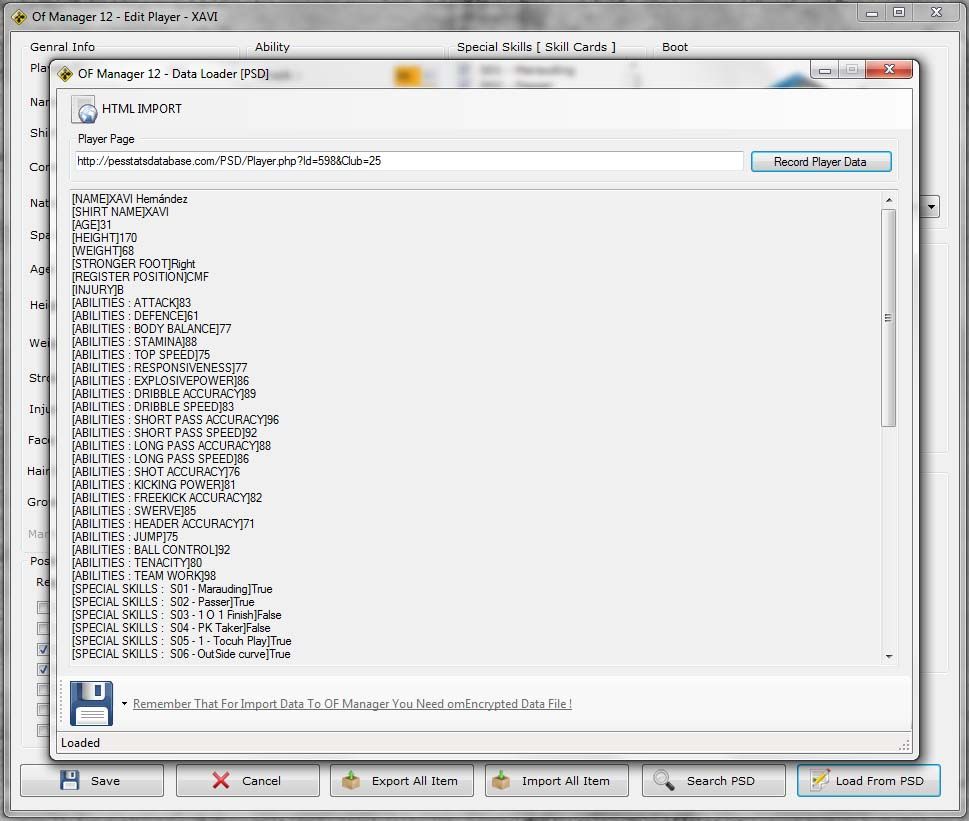Screen dimensions: 969x821
Task: Click the HTML Import globe icon
Action: point(84,109)
